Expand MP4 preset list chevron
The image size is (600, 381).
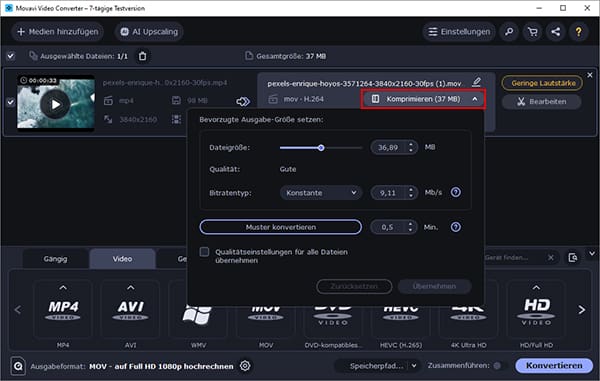[63, 287]
